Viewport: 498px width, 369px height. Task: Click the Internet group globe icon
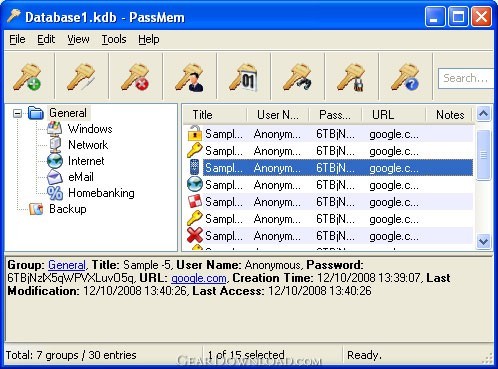(55, 161)
